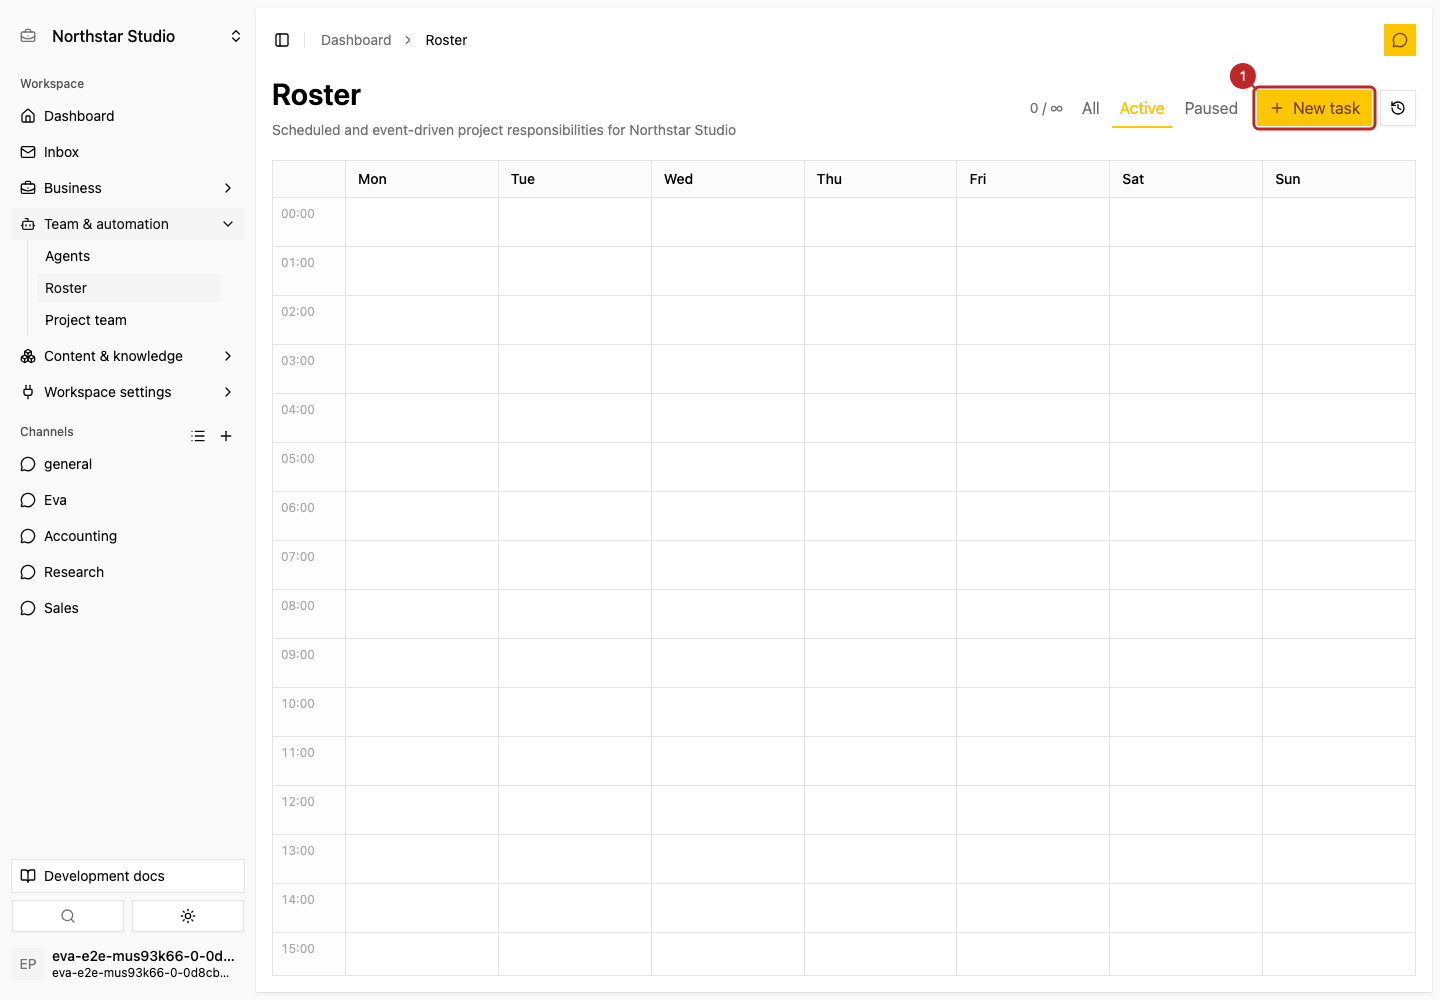Open the Northstar Studio workspace switcher
The height and width of the screenshot is (1000, 1440).
[128, 36]
